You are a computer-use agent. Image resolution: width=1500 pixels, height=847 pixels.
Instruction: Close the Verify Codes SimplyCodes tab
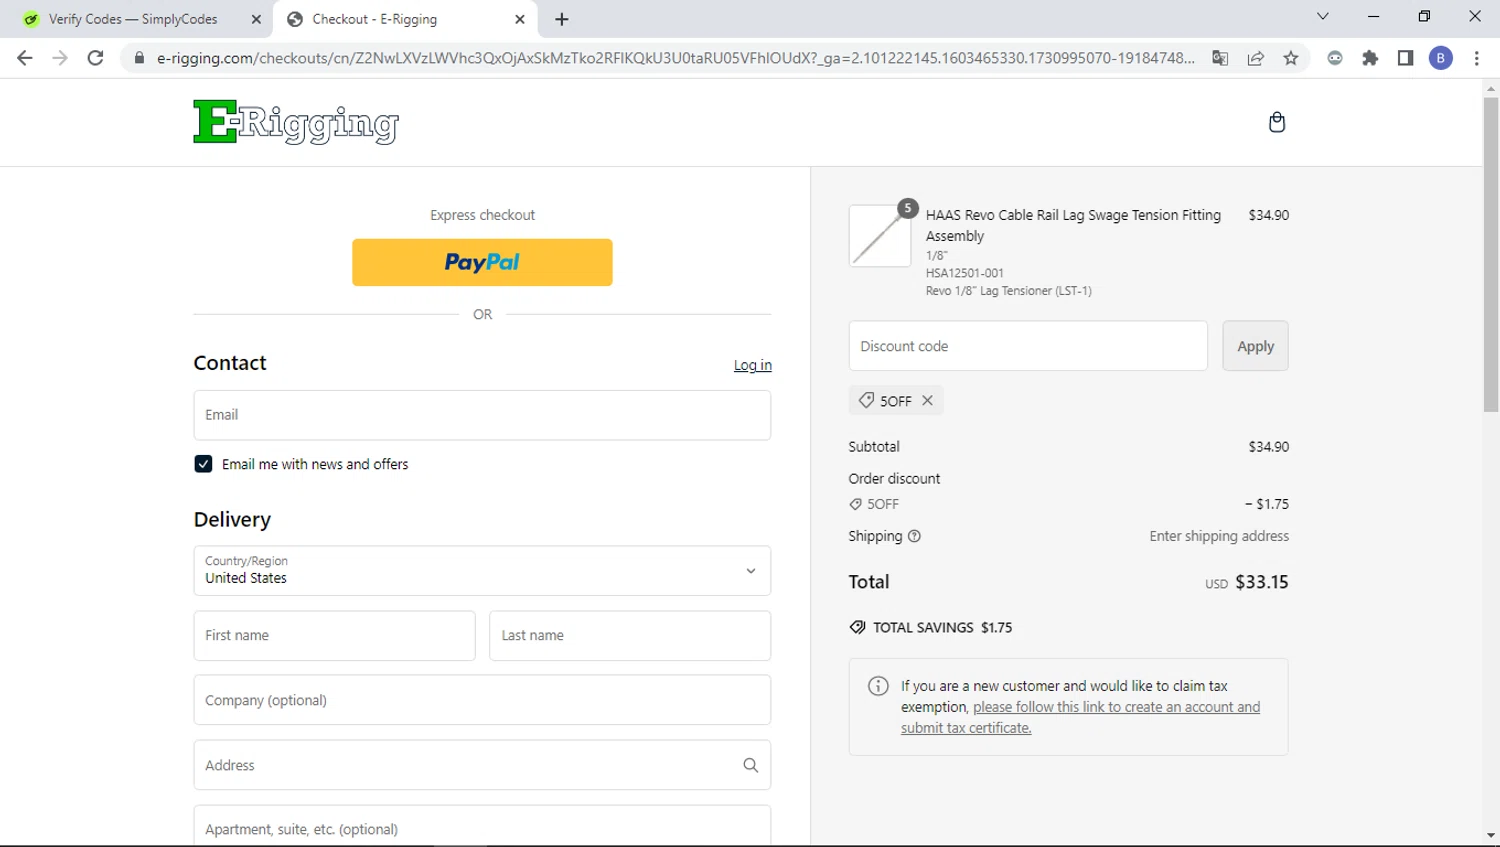click(x=256, y=19)
